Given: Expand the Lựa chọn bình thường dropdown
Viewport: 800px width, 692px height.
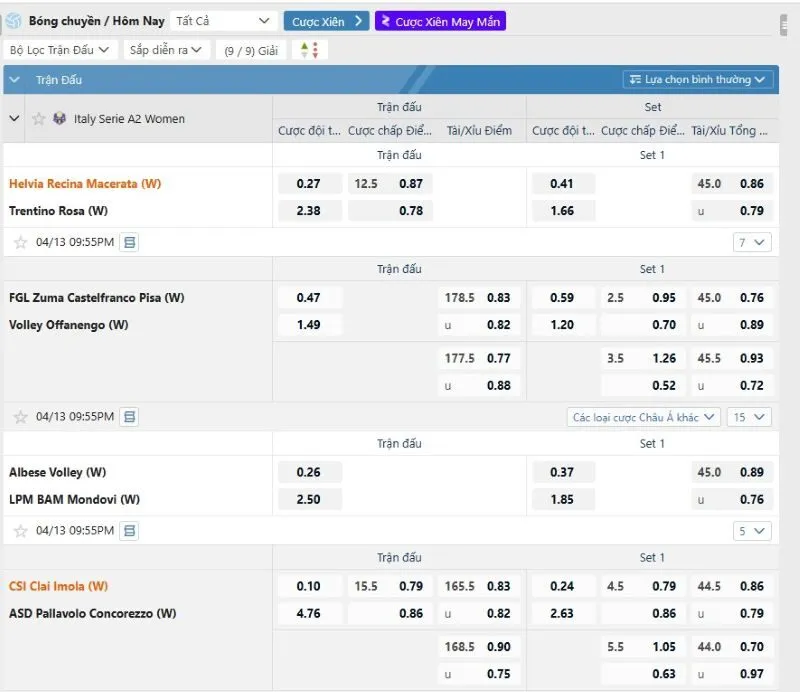Looking at the screenshot, I should 698,80.
